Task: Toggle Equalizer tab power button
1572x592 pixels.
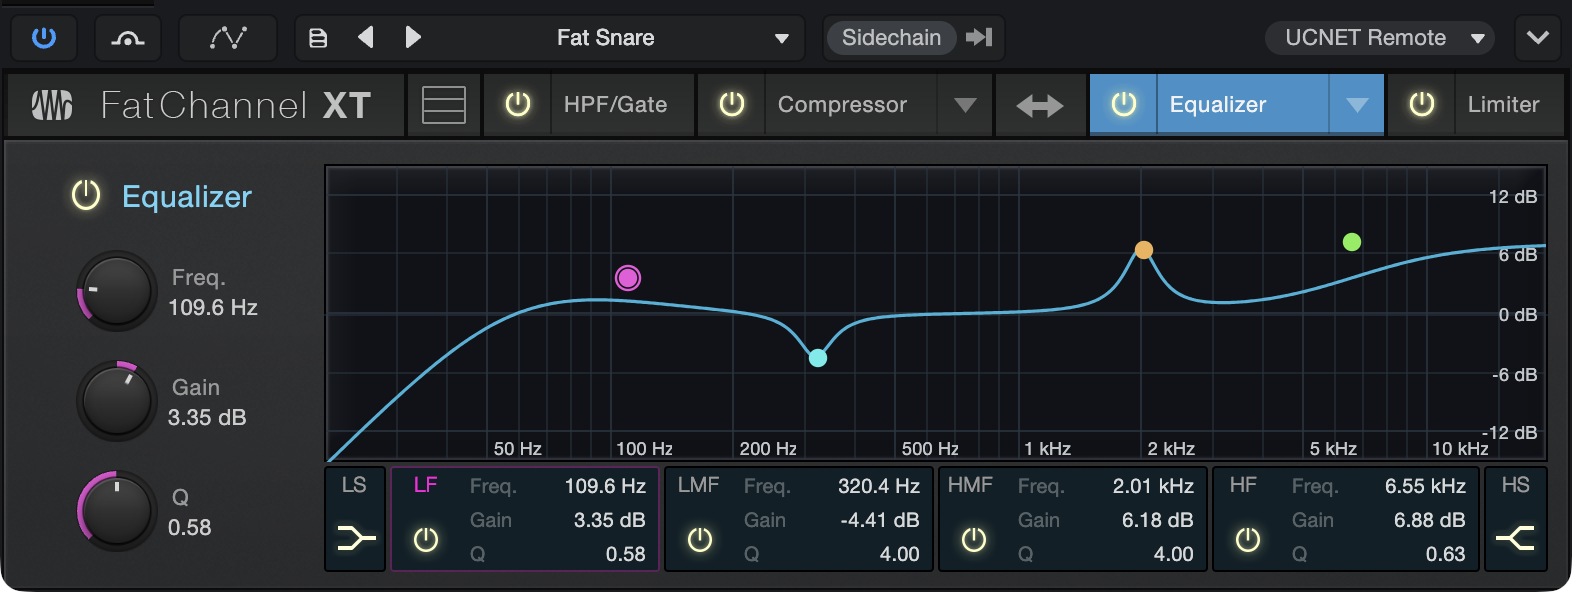Action: [1124, 104]
